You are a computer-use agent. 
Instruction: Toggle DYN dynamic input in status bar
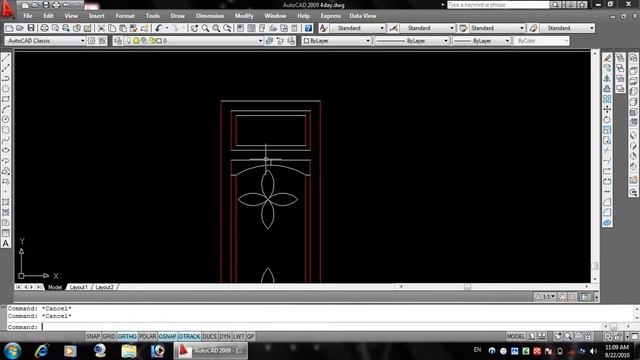pos(225,336)
